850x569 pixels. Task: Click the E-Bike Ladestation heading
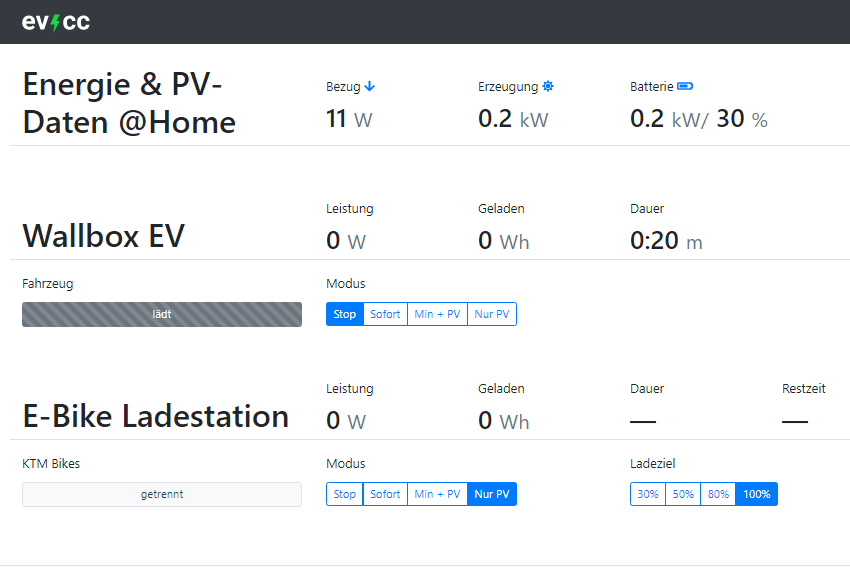pyautogui.click(x=155, y=416)
